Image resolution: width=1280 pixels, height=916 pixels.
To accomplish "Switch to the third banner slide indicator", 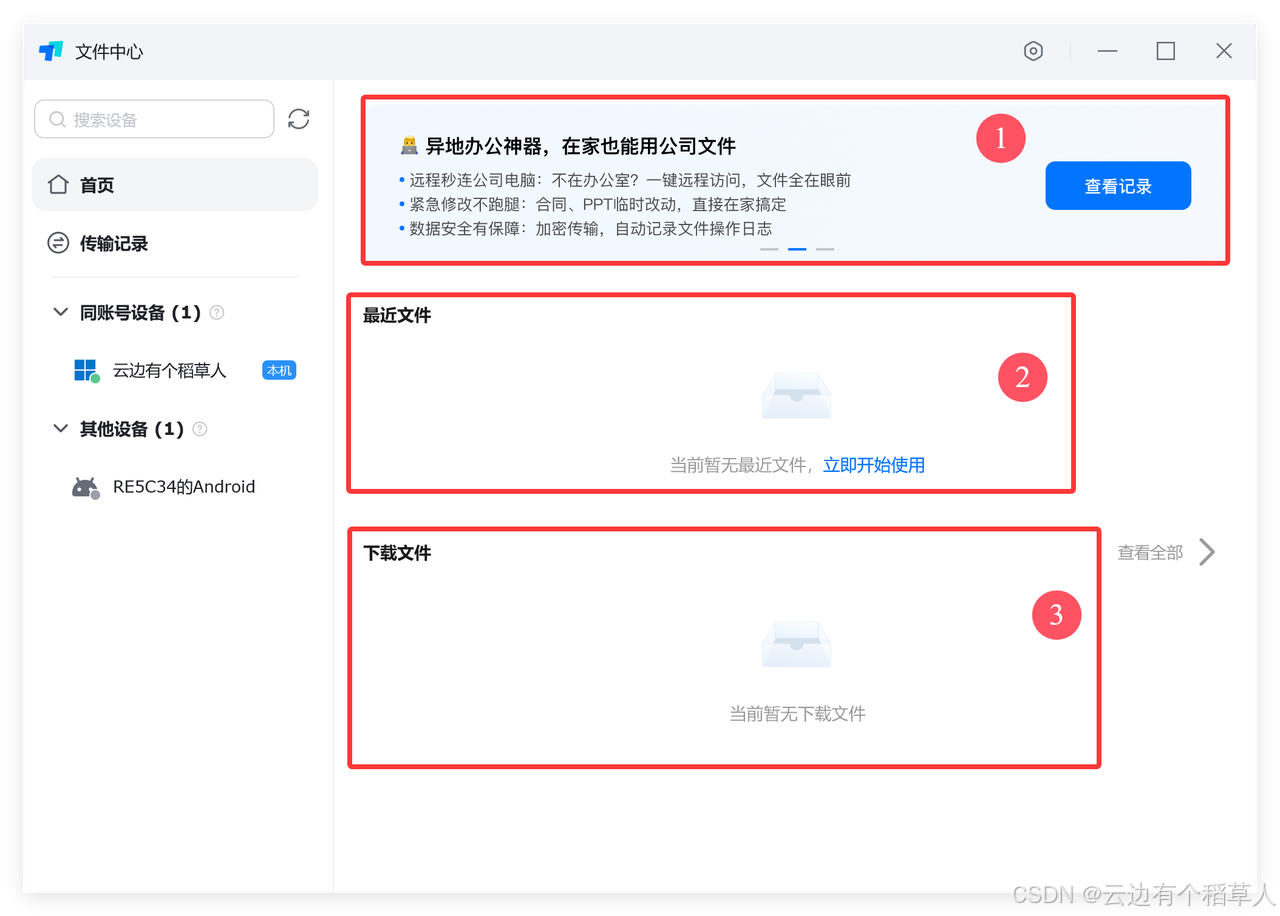I will (825, 249).
